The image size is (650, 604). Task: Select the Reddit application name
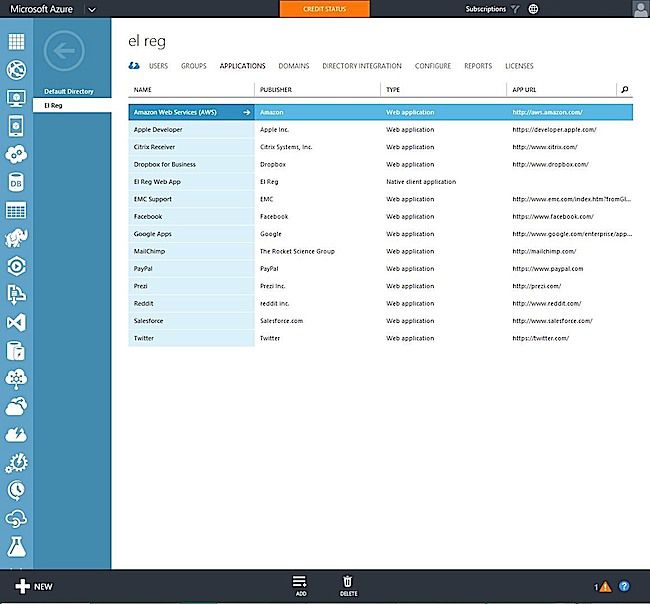(x=143, y=304)
